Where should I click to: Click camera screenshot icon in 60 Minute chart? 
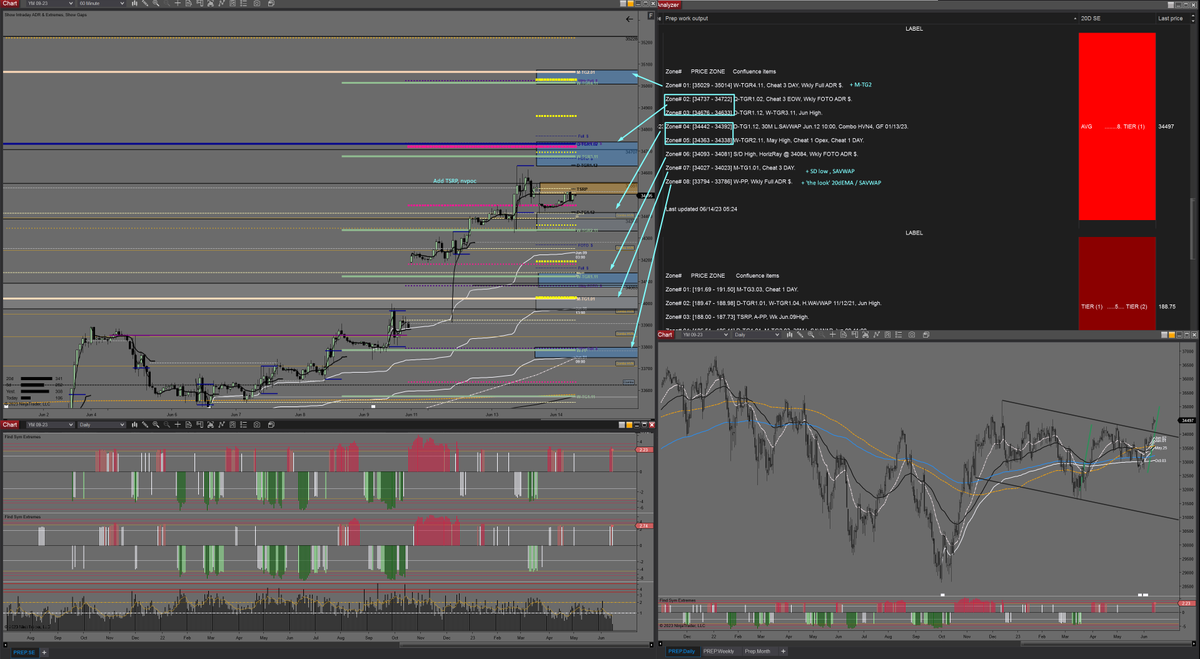(x=257, y=5)
